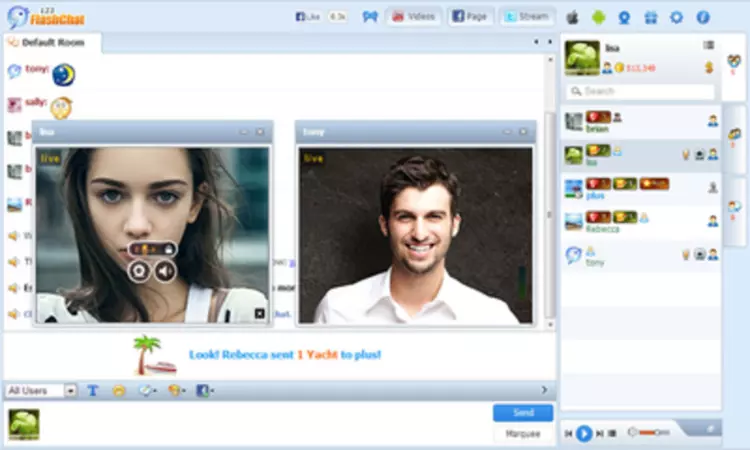
Task: Mute the speaker in lisa's video
Action: pyautogui.click(x=165, y=272)
